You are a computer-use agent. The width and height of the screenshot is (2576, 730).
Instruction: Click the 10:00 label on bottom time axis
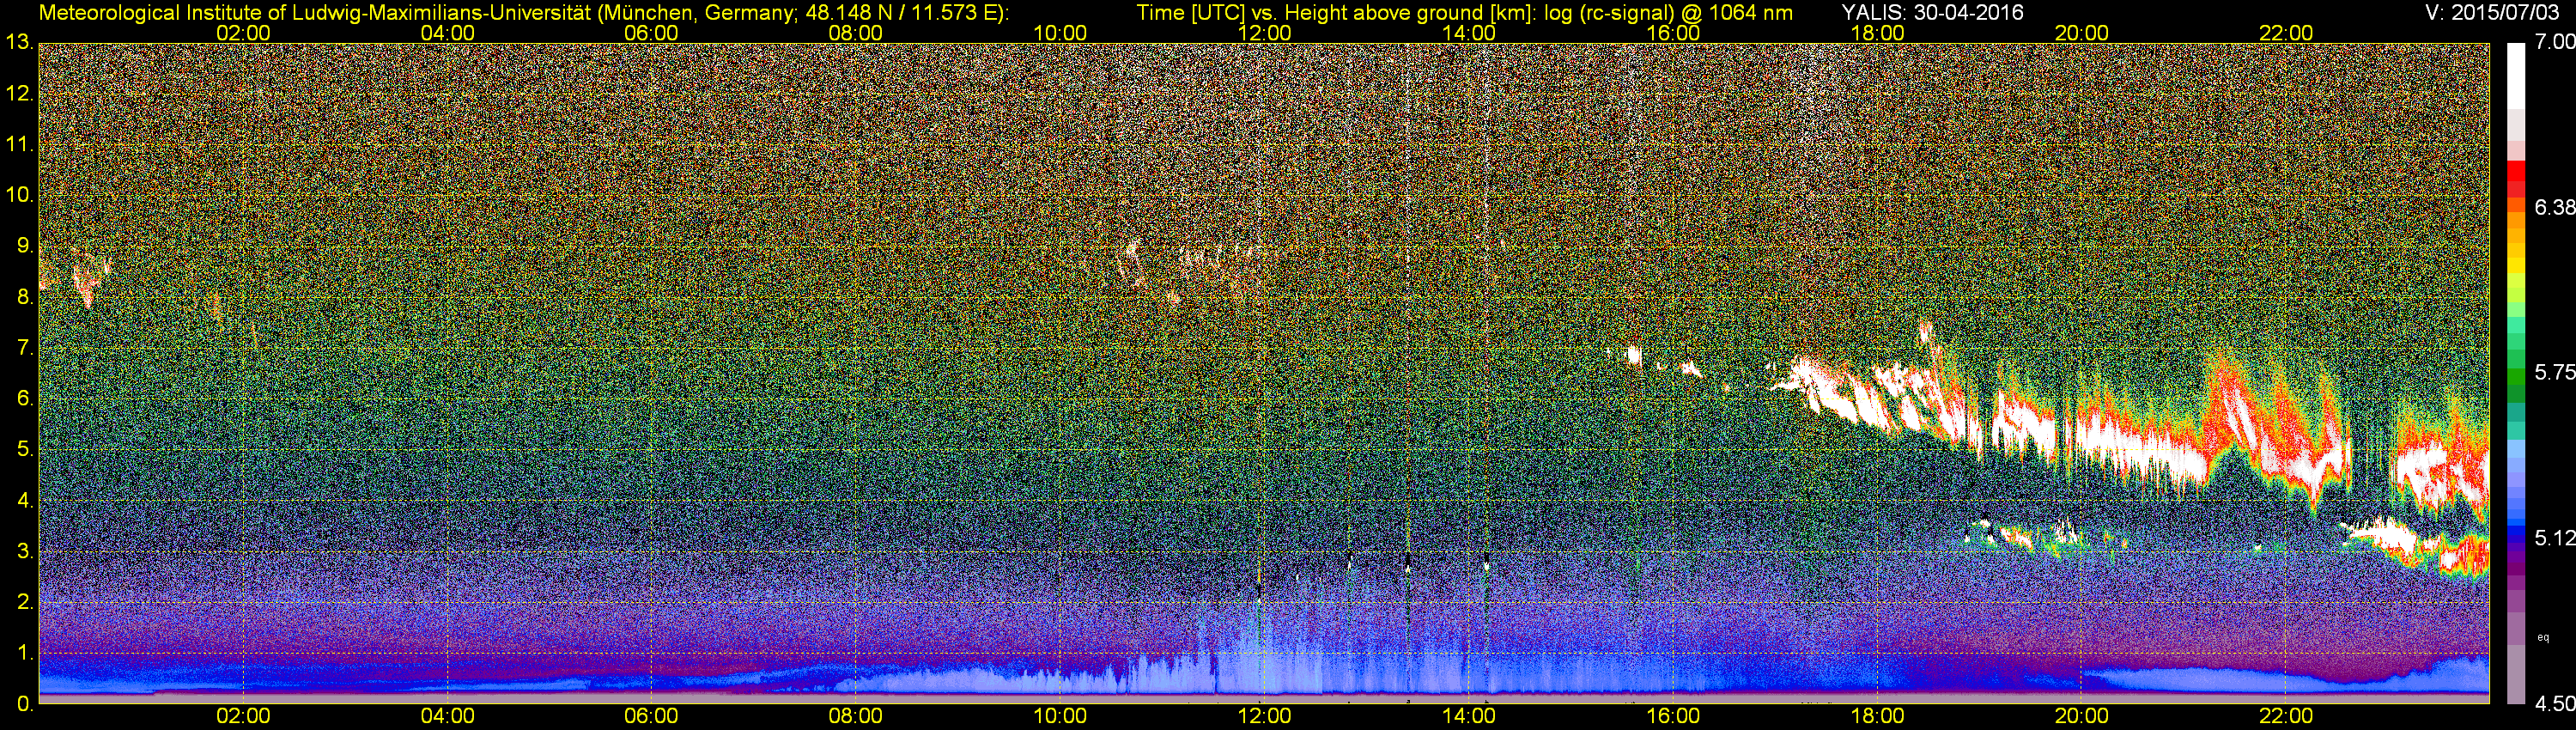1060,716
